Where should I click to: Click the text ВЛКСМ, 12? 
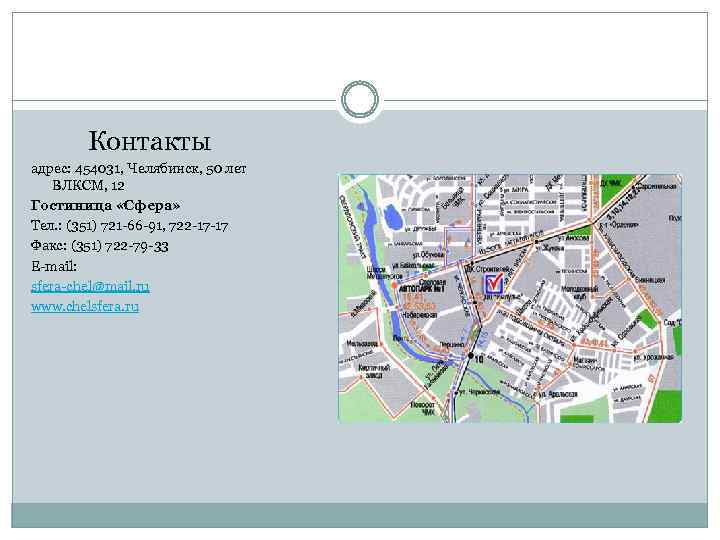[x=88, y=186]
